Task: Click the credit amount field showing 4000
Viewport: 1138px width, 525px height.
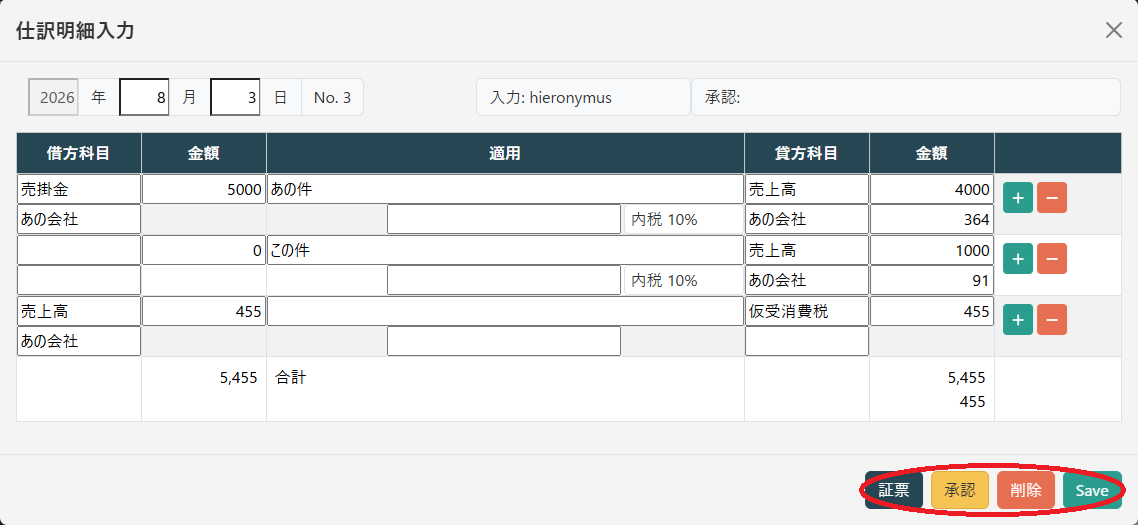Action: pos(931,189)
